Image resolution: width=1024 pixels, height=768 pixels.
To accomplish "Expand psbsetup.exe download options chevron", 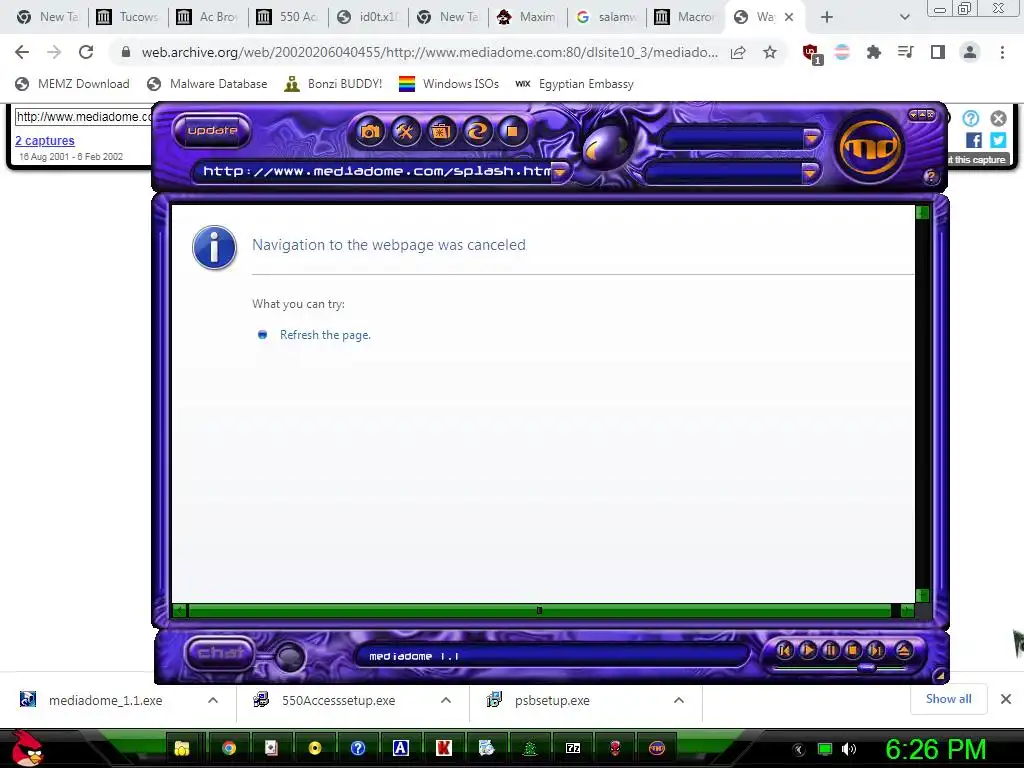I will pos(679,700).
